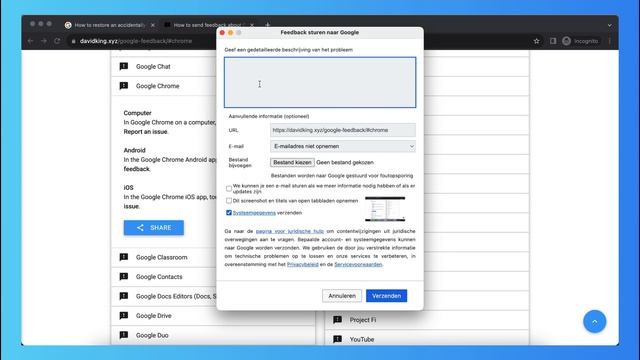Click the new tab plus icon
Screen dimensions: 640x360
pyautogui.click(x=267, y=25)
